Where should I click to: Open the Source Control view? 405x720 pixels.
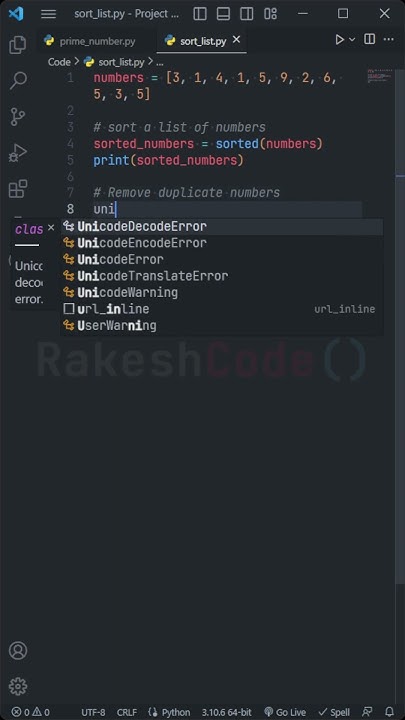coord(18,117)
